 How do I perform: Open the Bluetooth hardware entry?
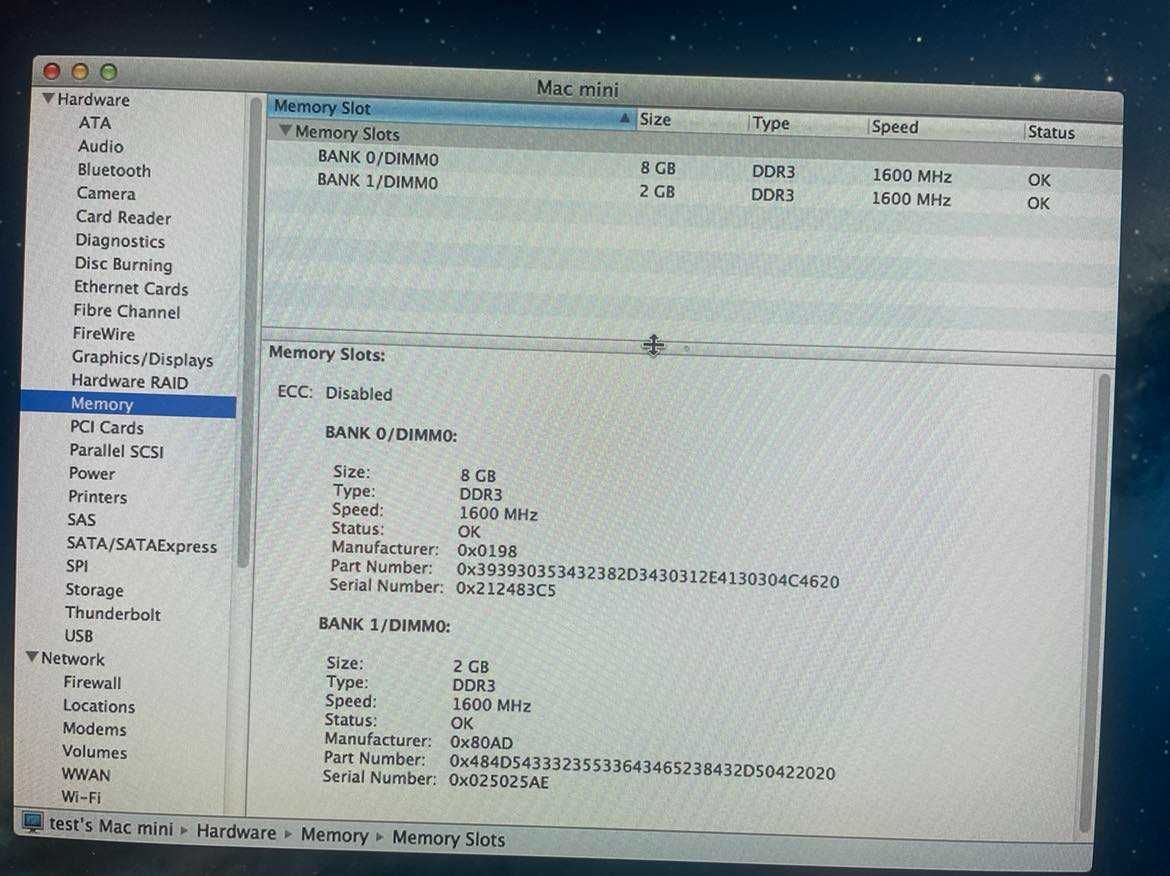click(114, 170)
